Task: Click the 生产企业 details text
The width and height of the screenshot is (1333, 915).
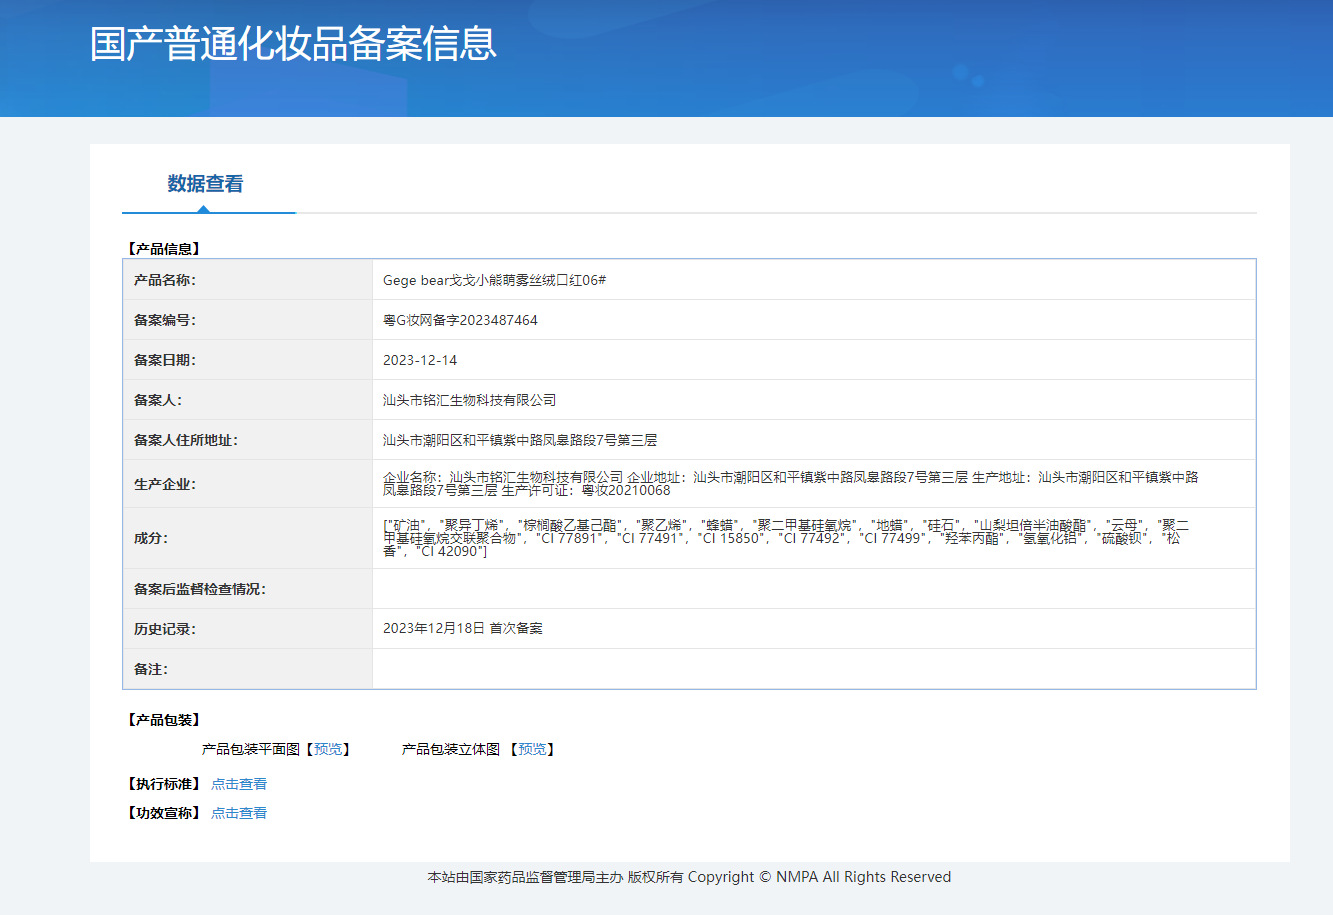Action: tap(791, 484)
